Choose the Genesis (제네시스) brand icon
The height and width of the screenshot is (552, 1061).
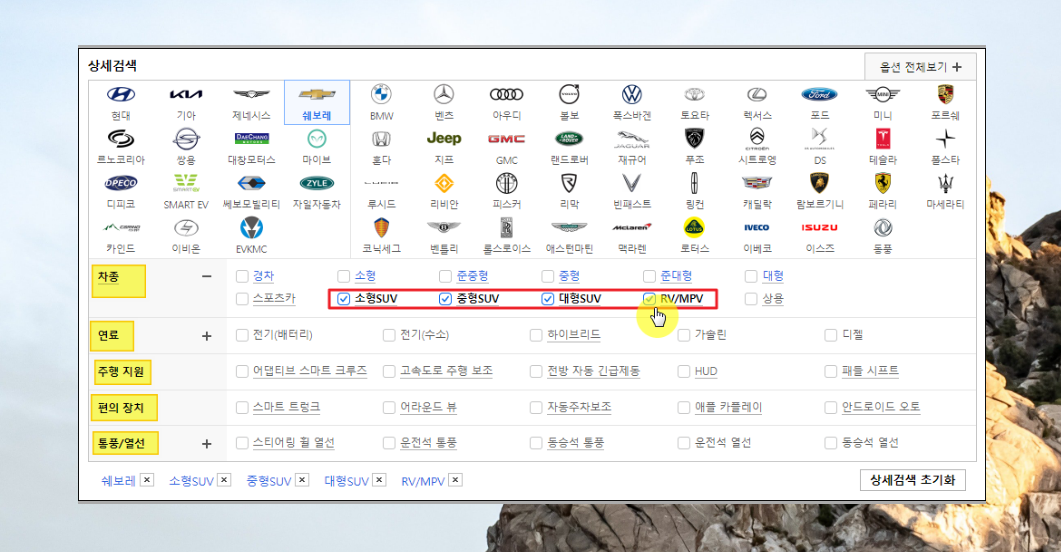click(251, 94)
